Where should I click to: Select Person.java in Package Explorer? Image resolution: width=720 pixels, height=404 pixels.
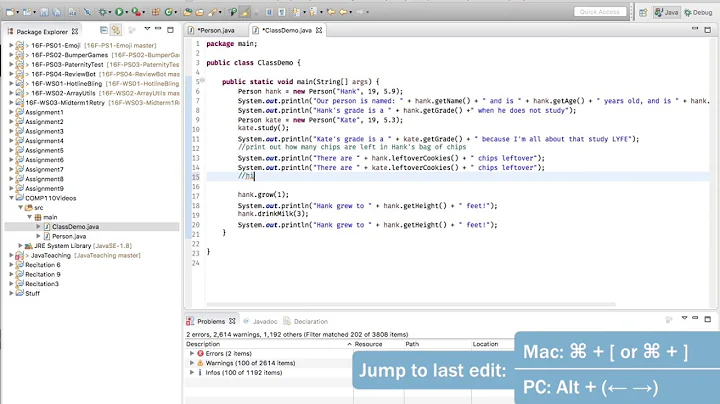pyautogui.click(x=70, y=236)
